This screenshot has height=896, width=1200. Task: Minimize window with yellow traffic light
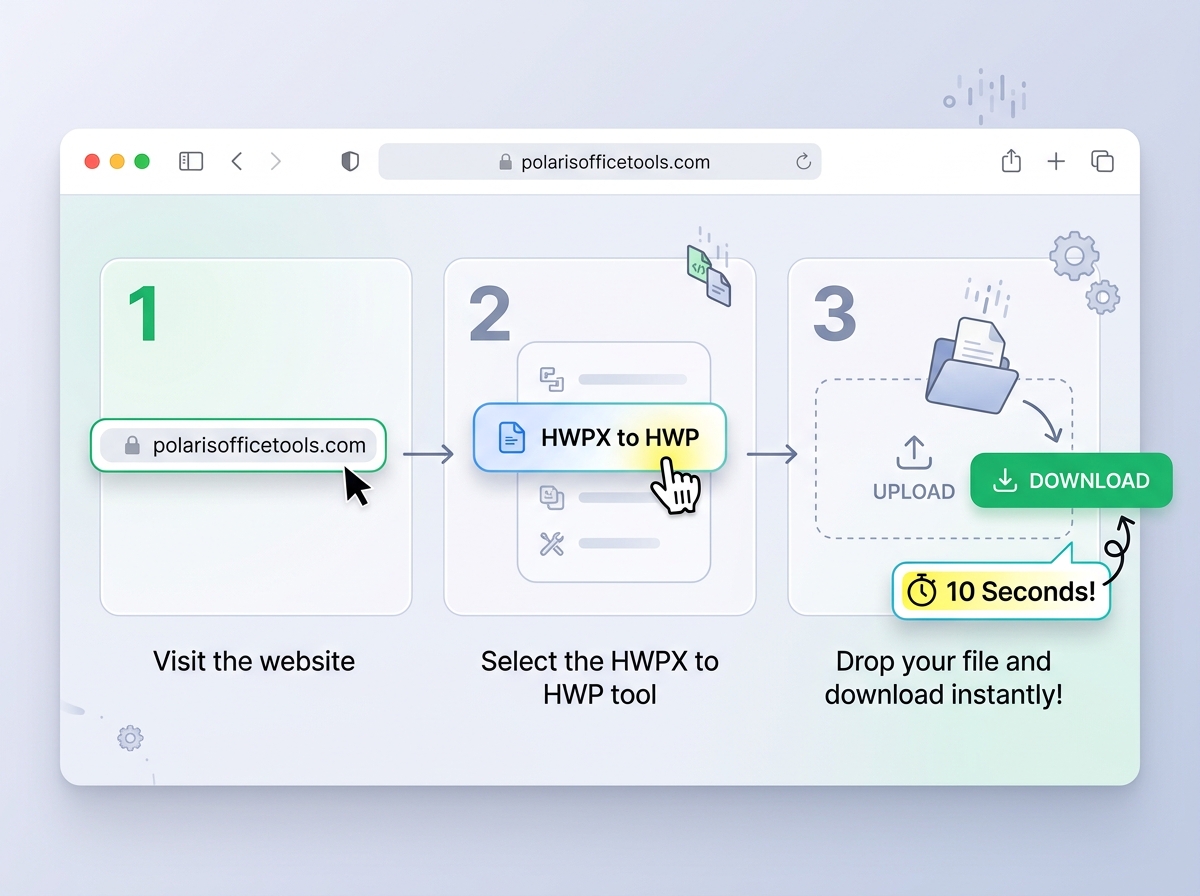(x=117, y=161)
